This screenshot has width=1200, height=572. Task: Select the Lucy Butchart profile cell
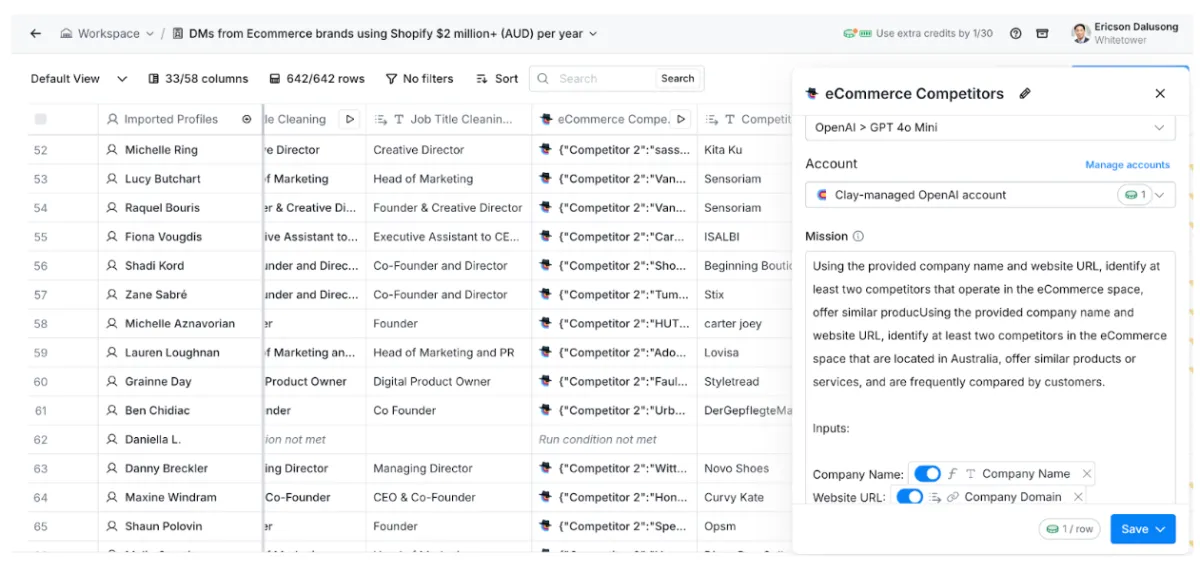coord(180,179)
